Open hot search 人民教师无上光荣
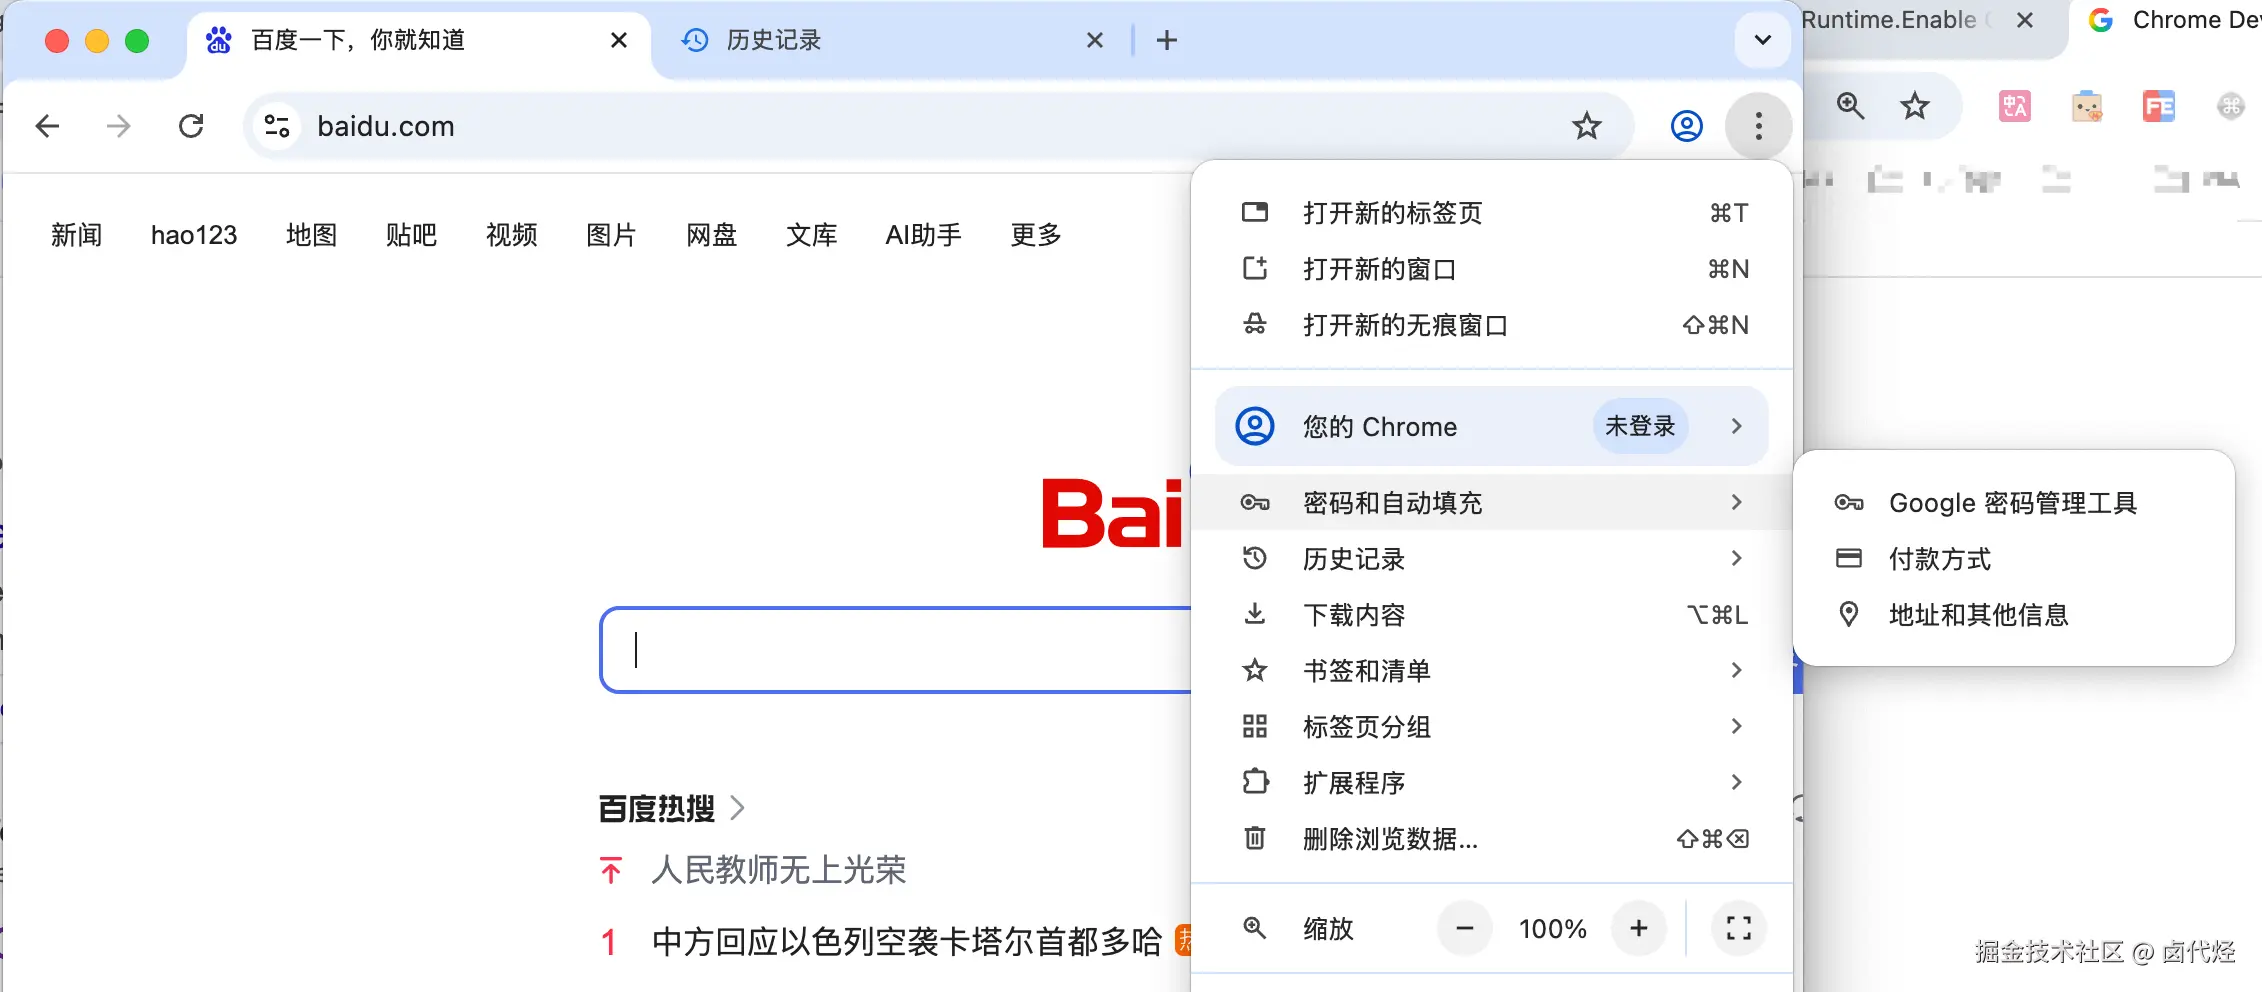This screenshot has height=992, width=2262. point(778,870)
